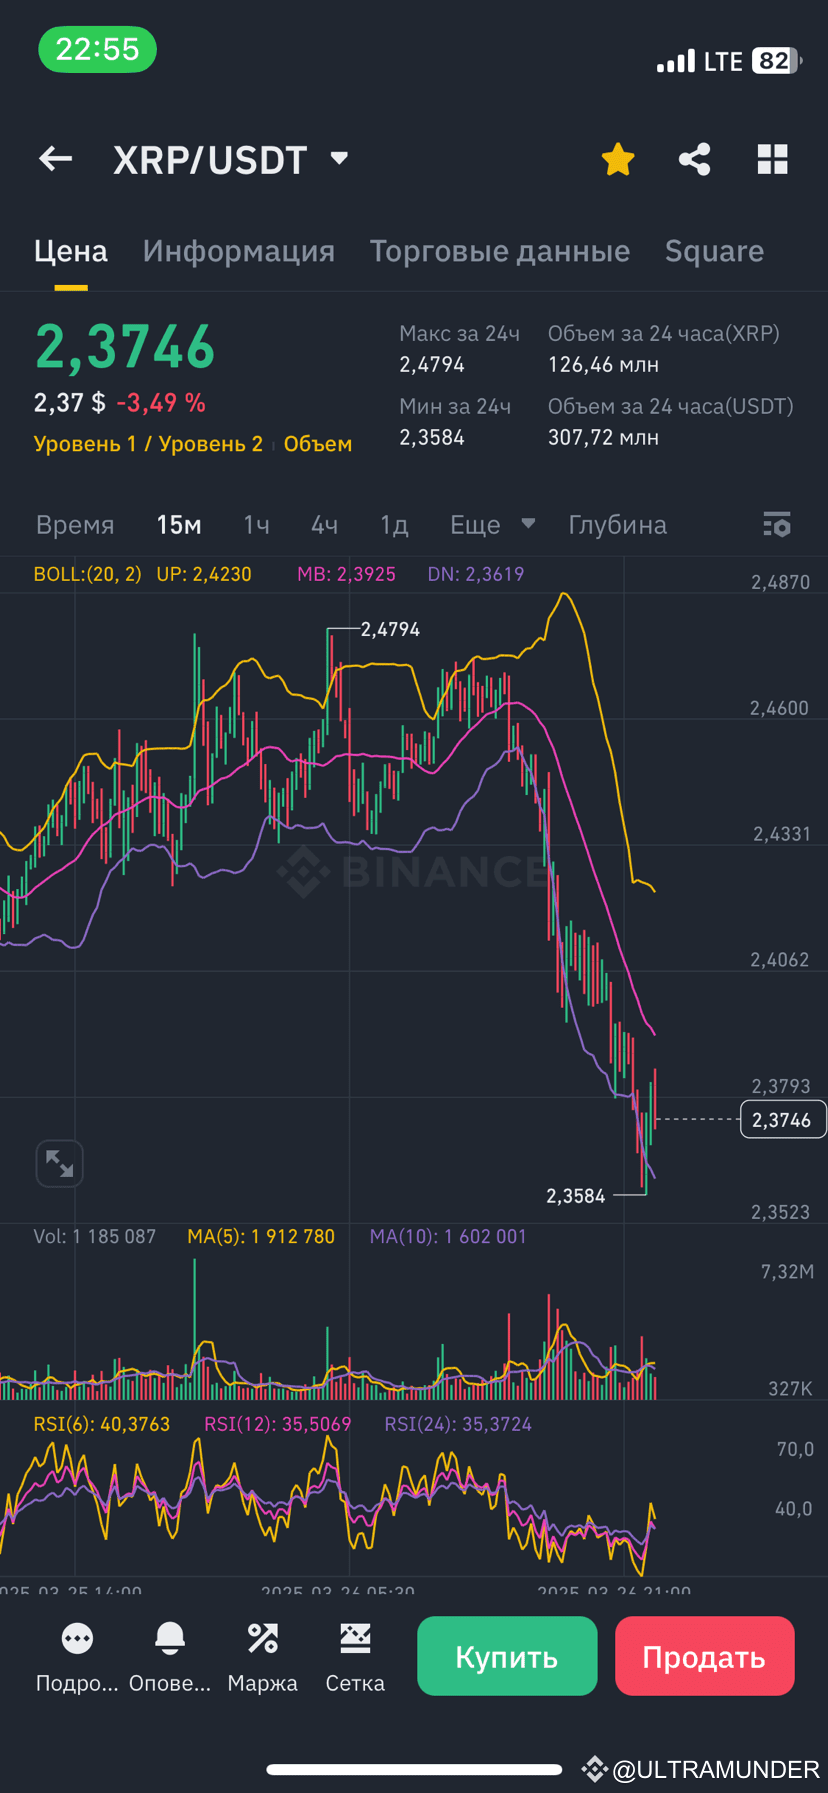Tap the green Купить button
Image resolution: width=828 pixels, height=1793 pixels.
(507, 1656)
